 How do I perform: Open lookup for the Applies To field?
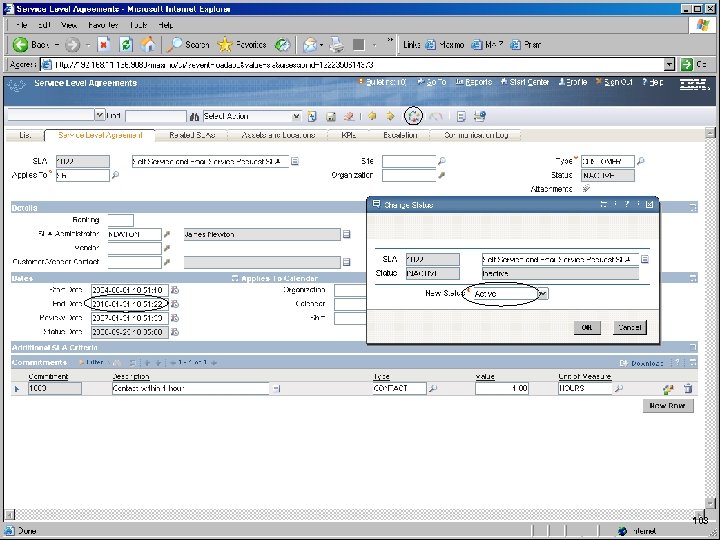(115, 175)
